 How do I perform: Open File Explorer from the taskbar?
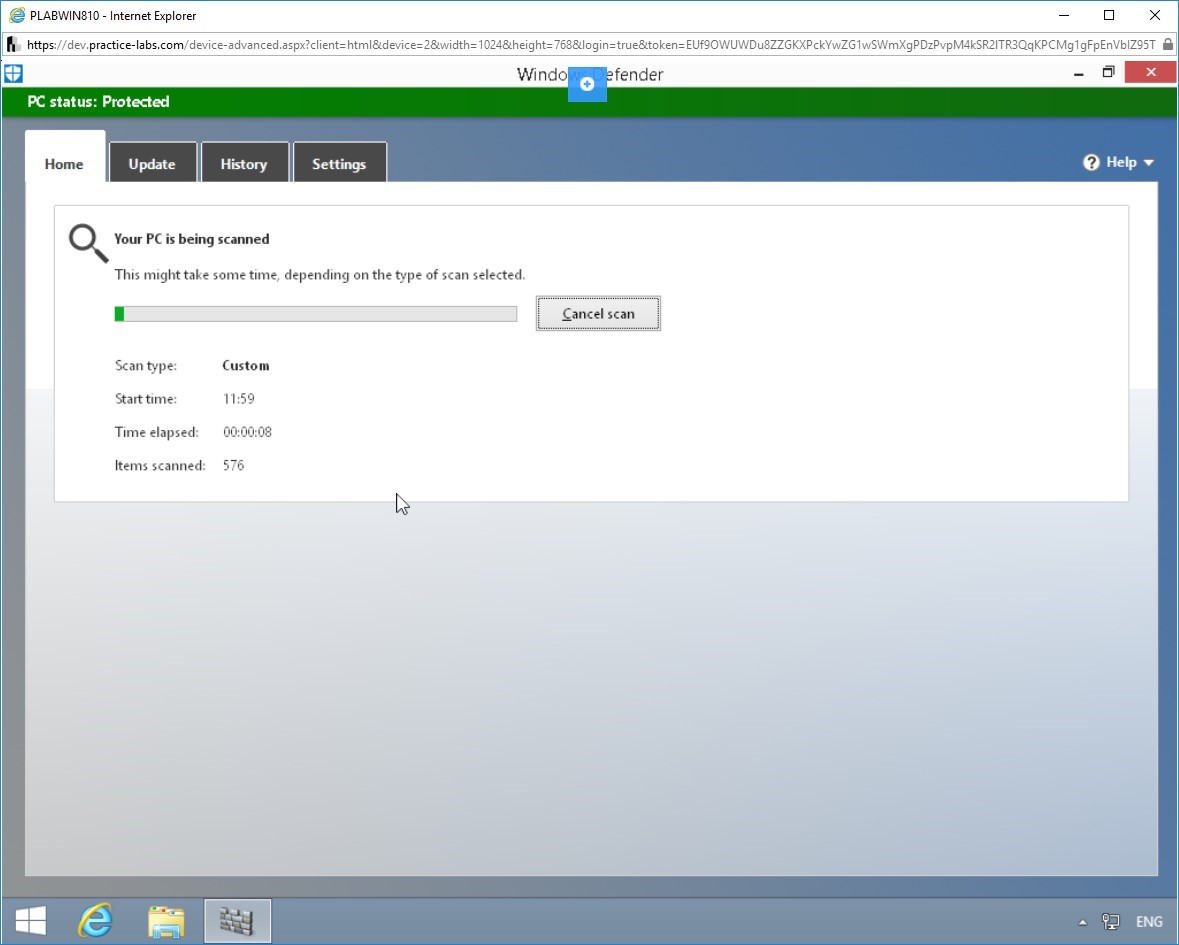point(166,921)
